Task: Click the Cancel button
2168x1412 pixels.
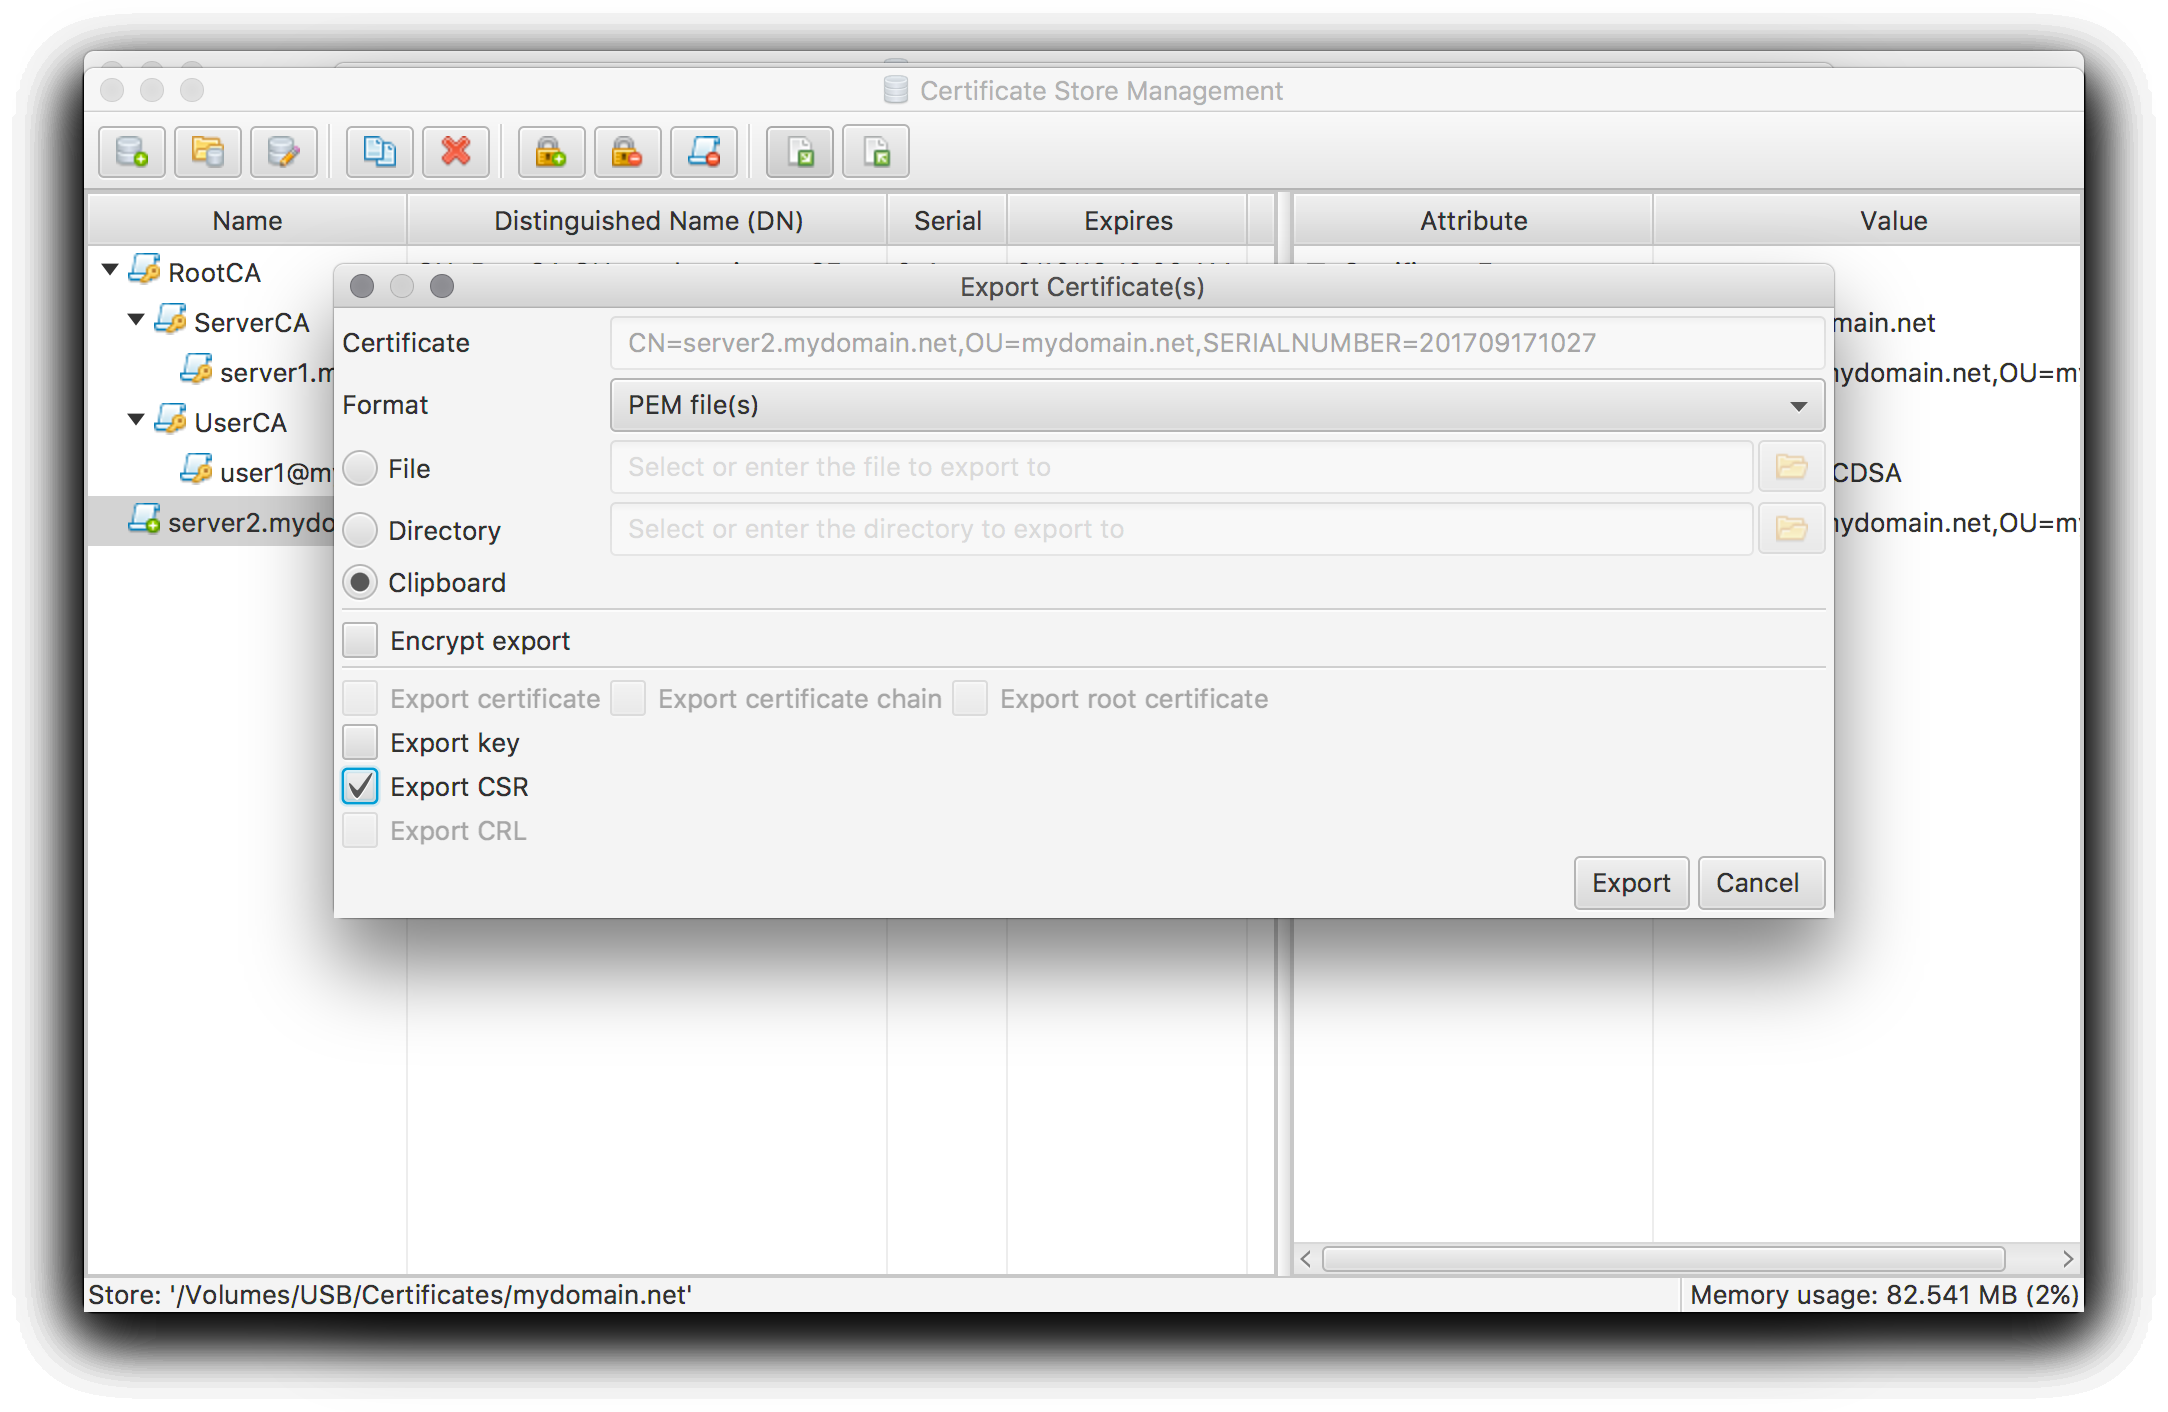Action: (x=1757, y=883)
